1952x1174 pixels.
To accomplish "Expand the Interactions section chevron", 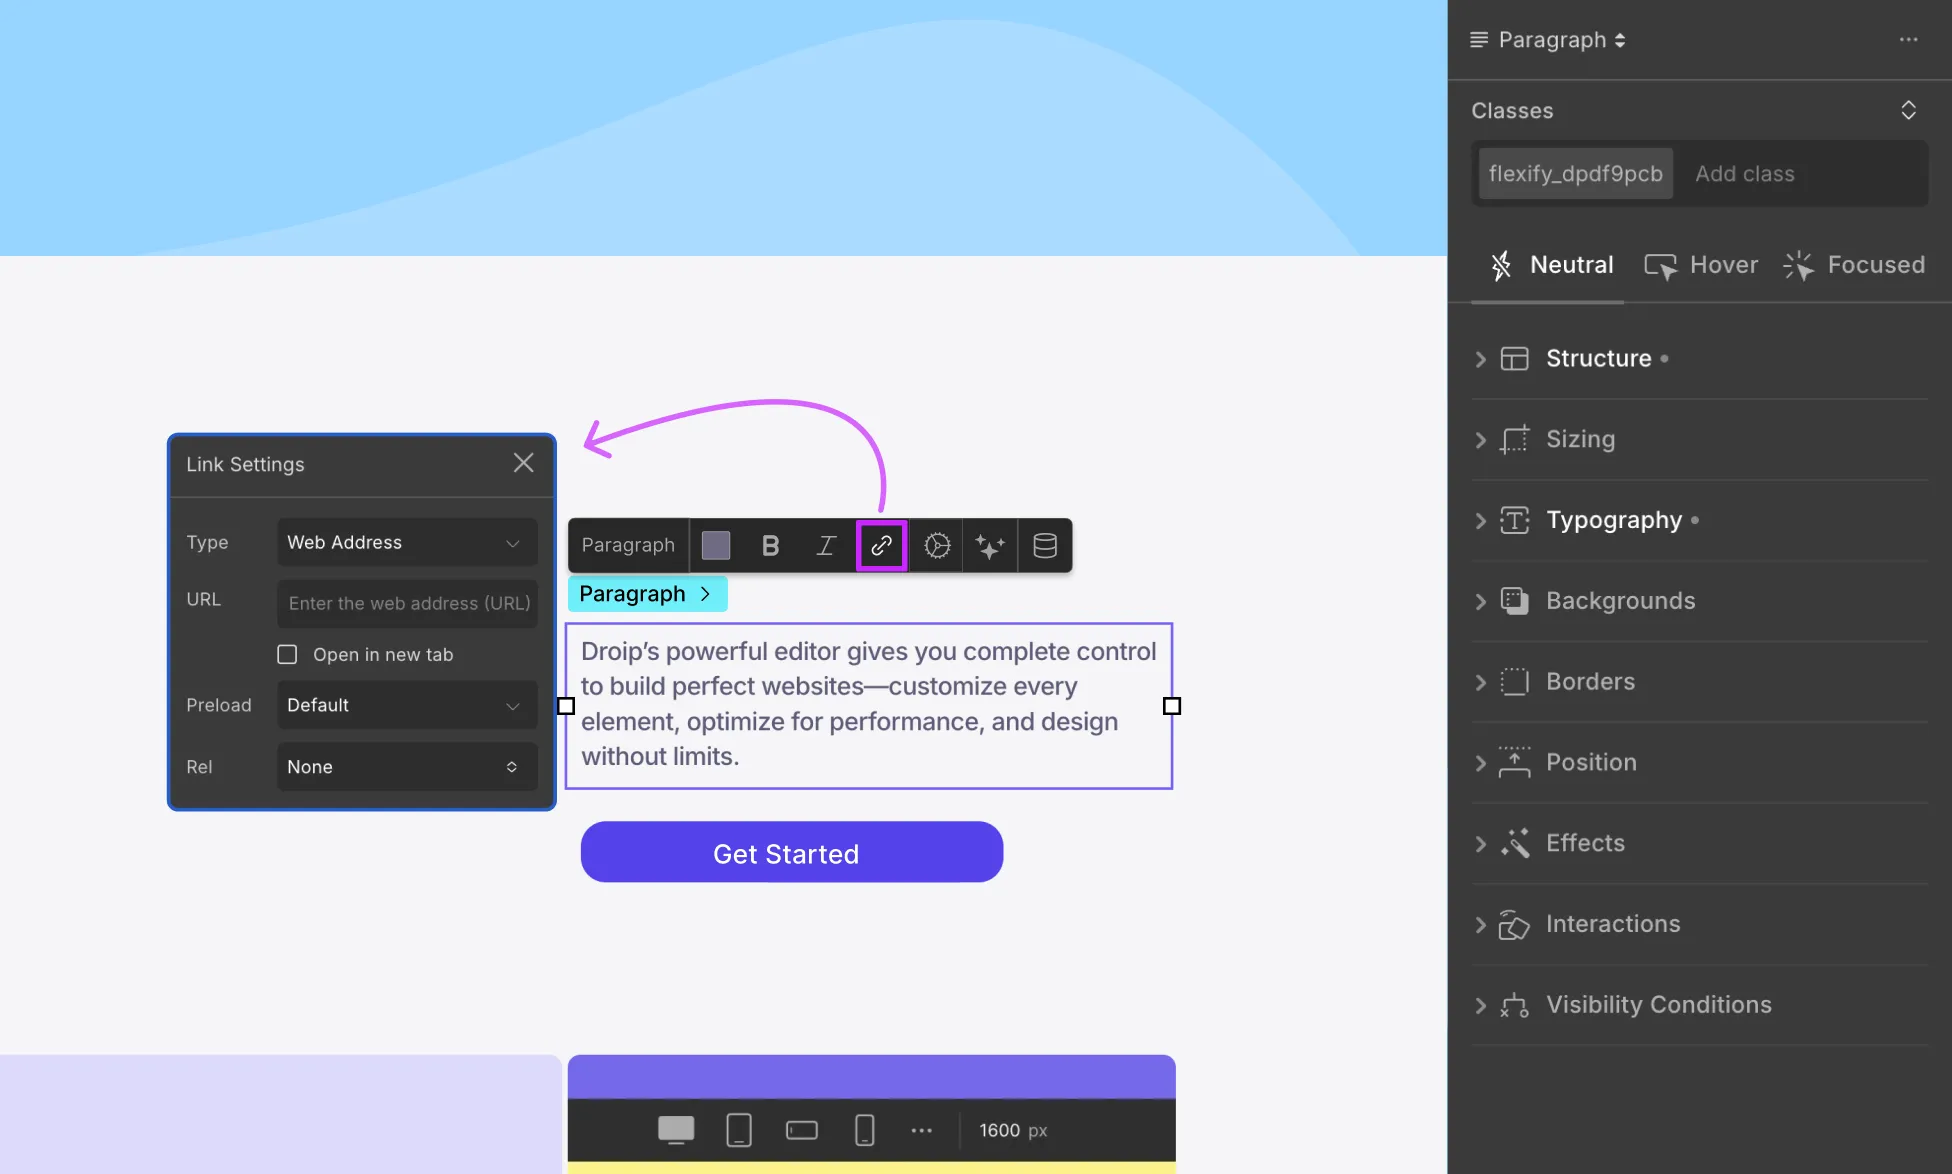I will pos(1481,925).
